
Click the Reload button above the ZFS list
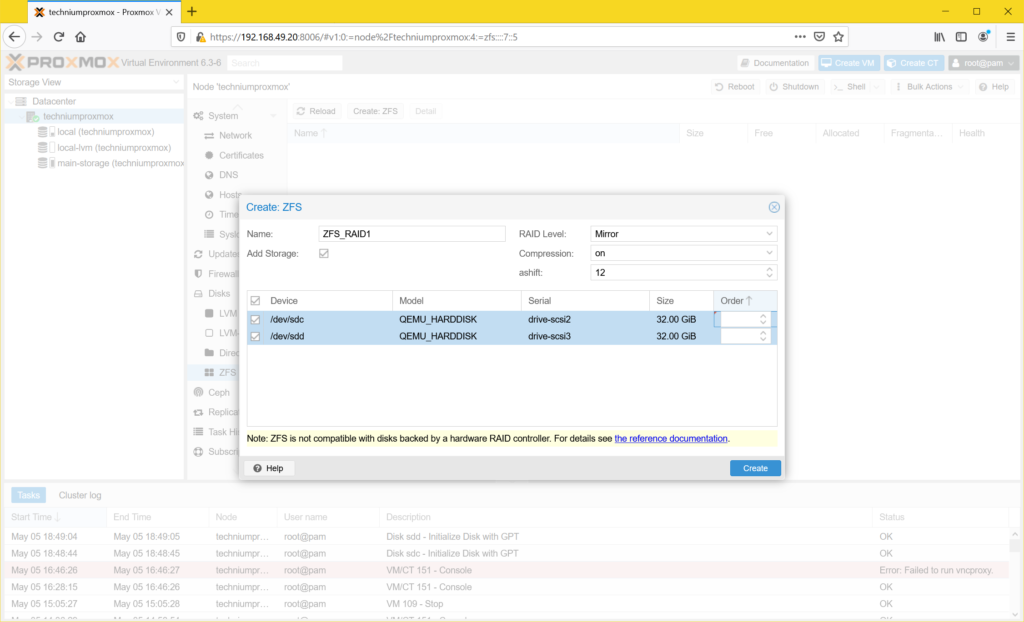[x=316, y=111]
